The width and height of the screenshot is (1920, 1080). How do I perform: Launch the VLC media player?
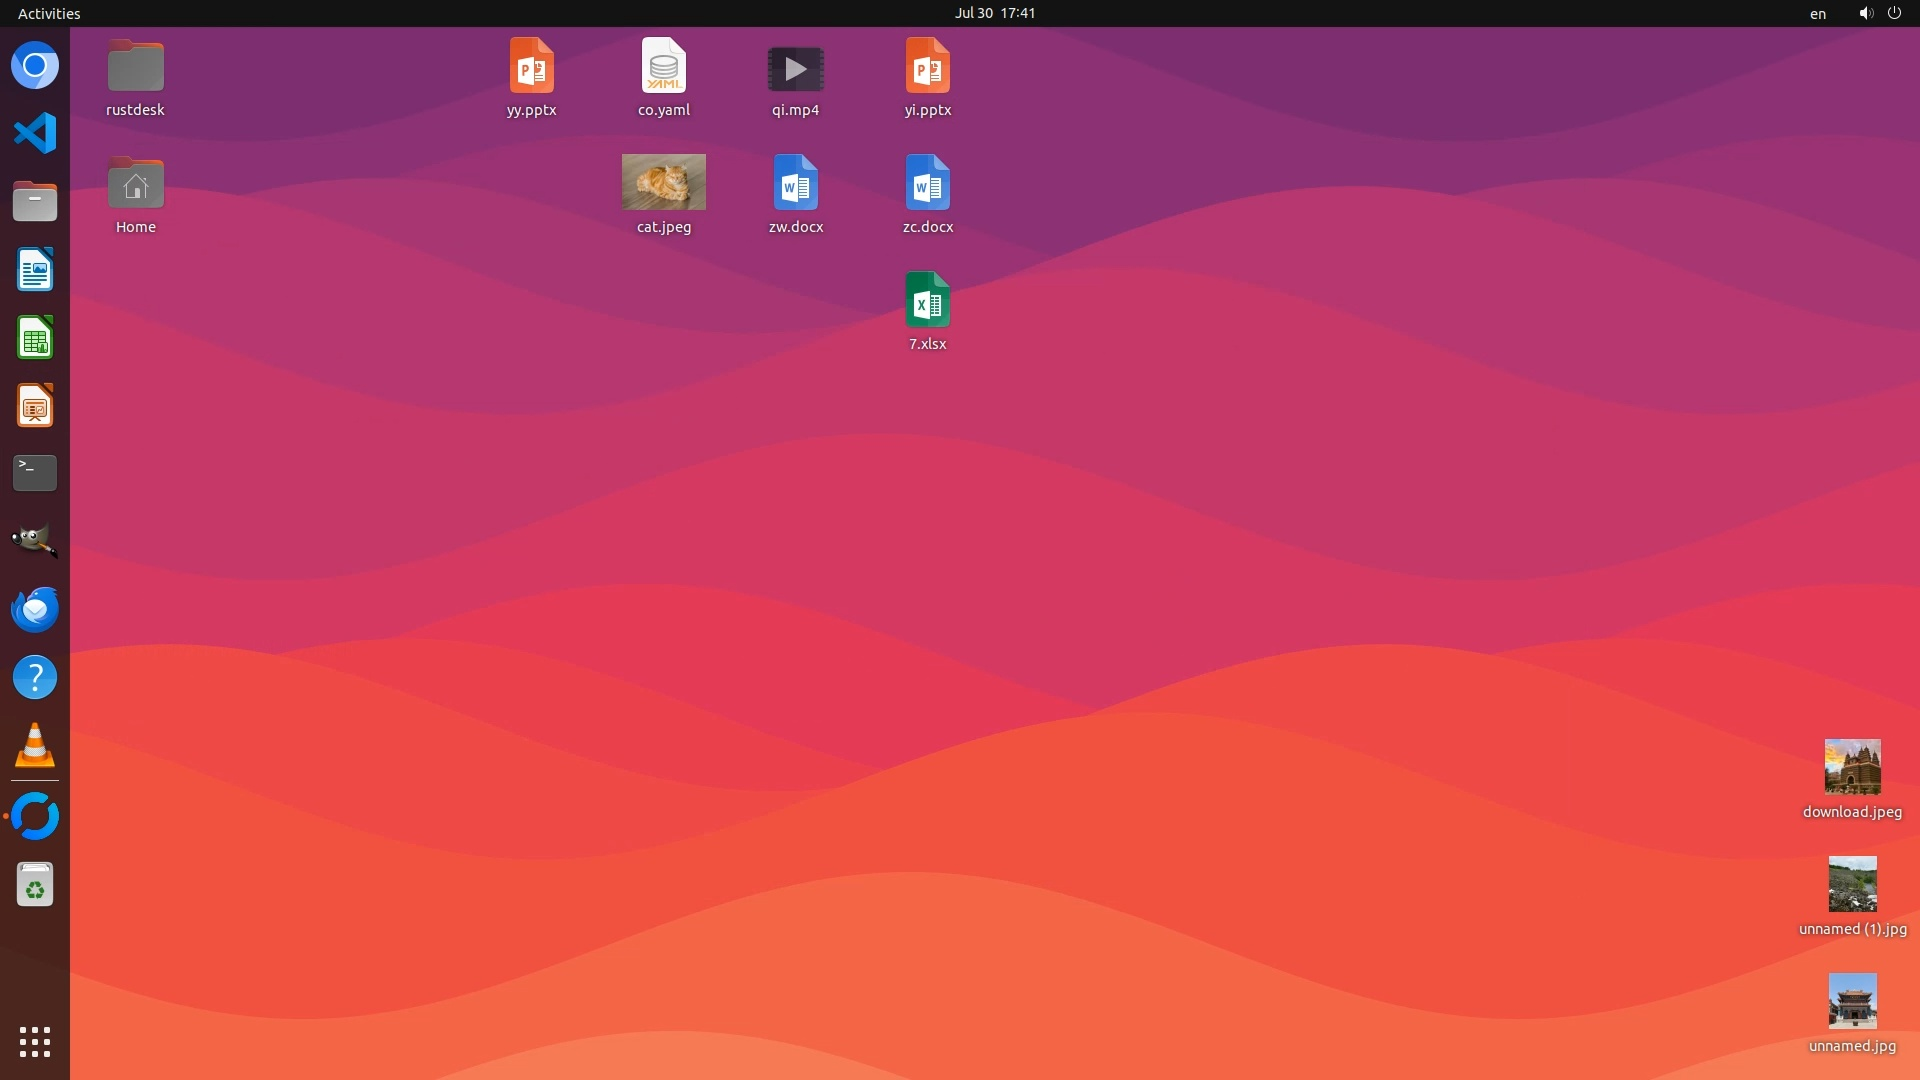click(x=35, y=746)
